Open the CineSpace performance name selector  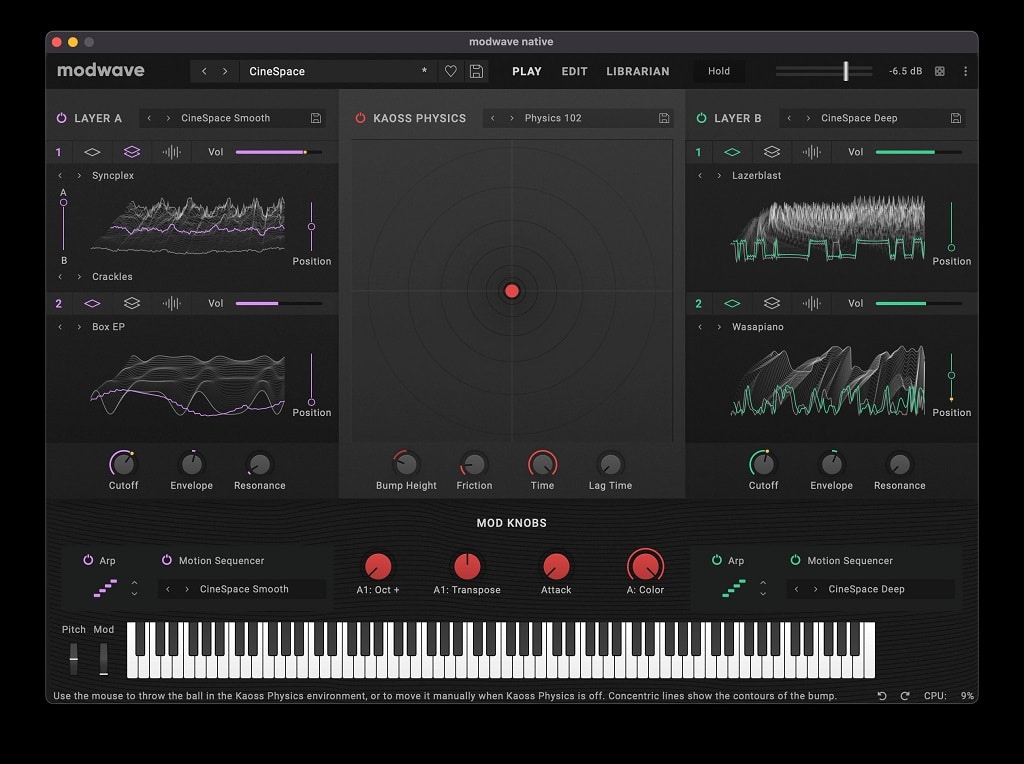tap(338, 71)
